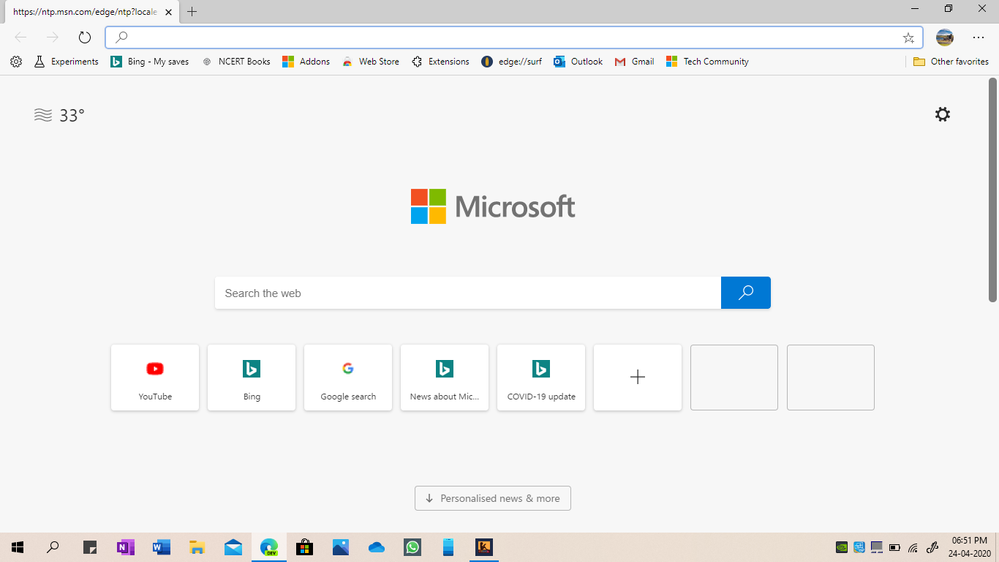Open Photos app from taskbar
The width and height of the screenshot is (999, 562).
coord(341,547)
